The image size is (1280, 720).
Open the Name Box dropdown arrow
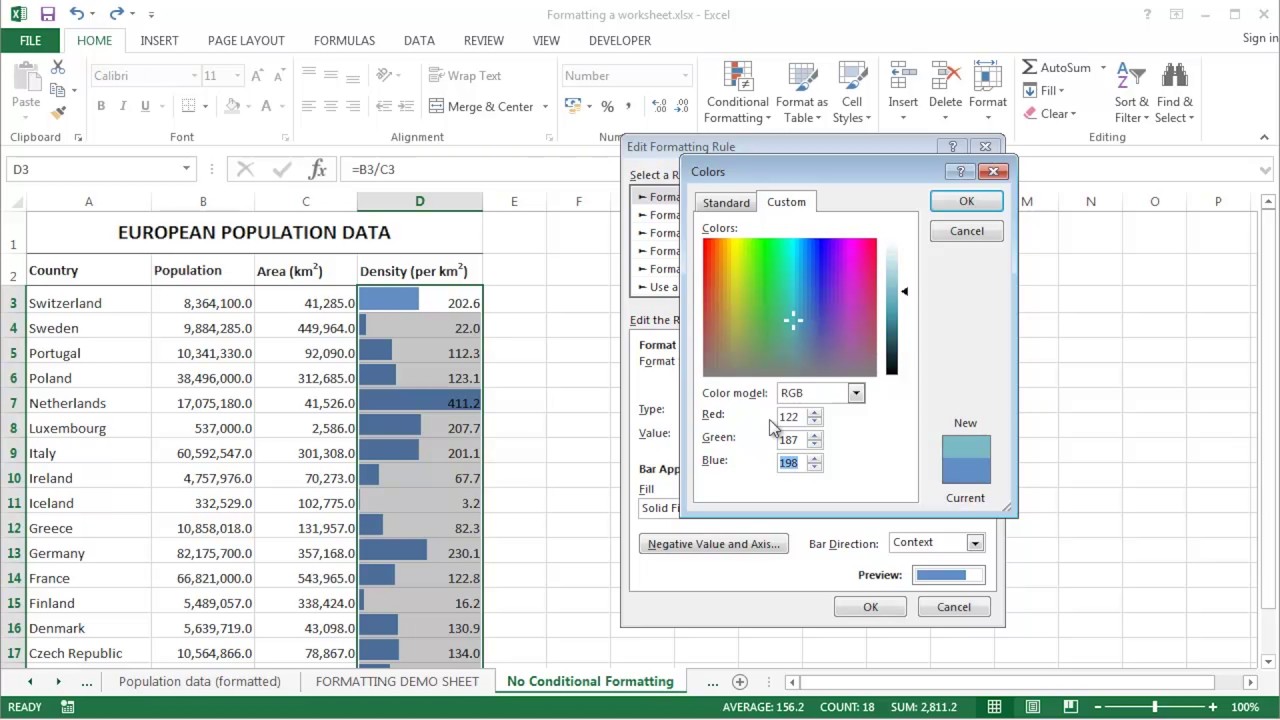click(186, 169)
